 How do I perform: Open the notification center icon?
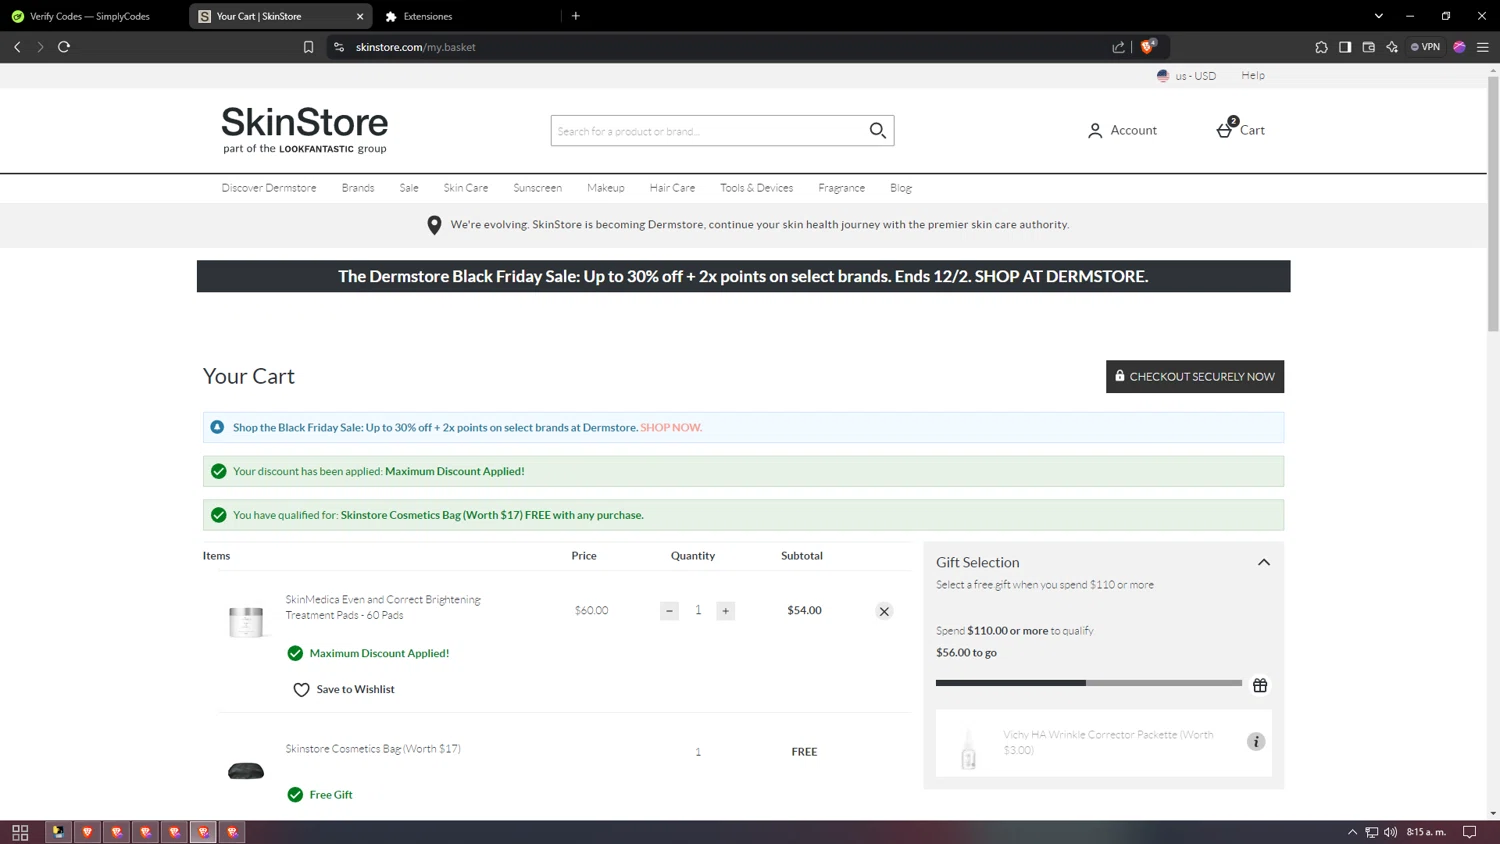(x=1469, y=832)
